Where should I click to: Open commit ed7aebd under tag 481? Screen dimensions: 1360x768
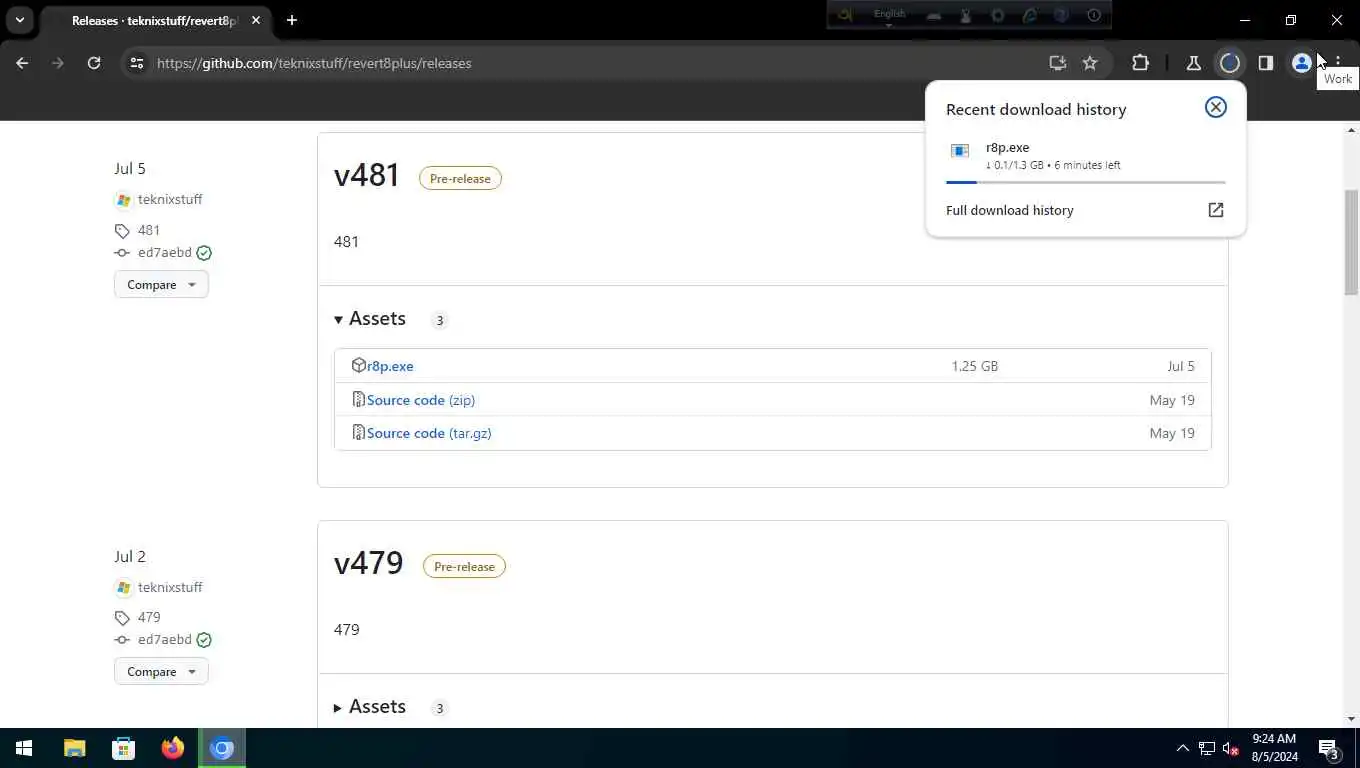point(165,252)
